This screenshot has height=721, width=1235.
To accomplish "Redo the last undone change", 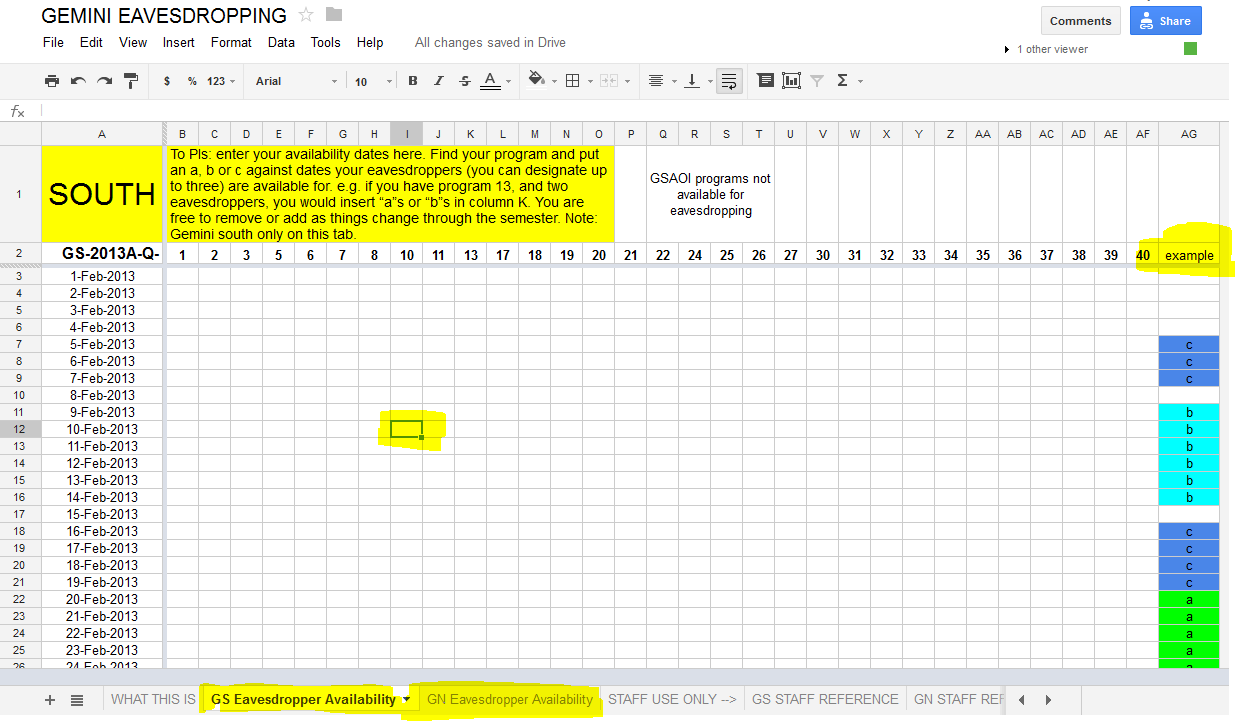I will pos(104,81).
